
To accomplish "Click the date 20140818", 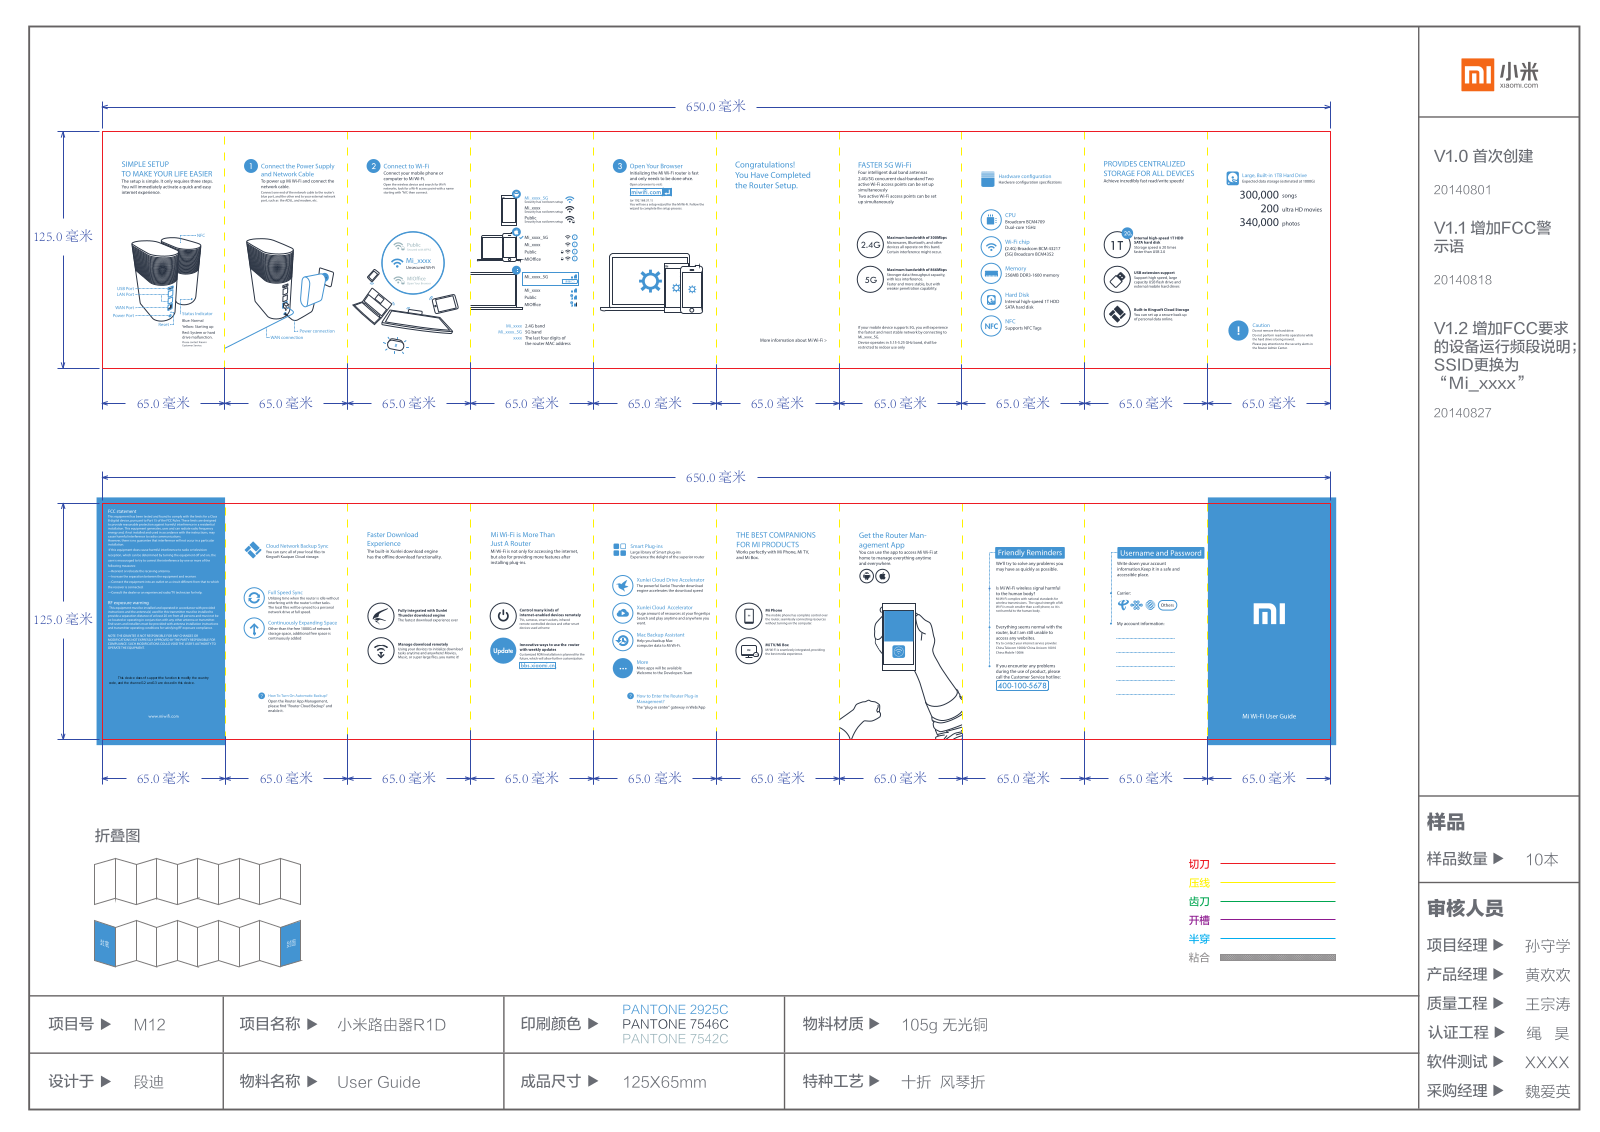I will pos(1462,280).
